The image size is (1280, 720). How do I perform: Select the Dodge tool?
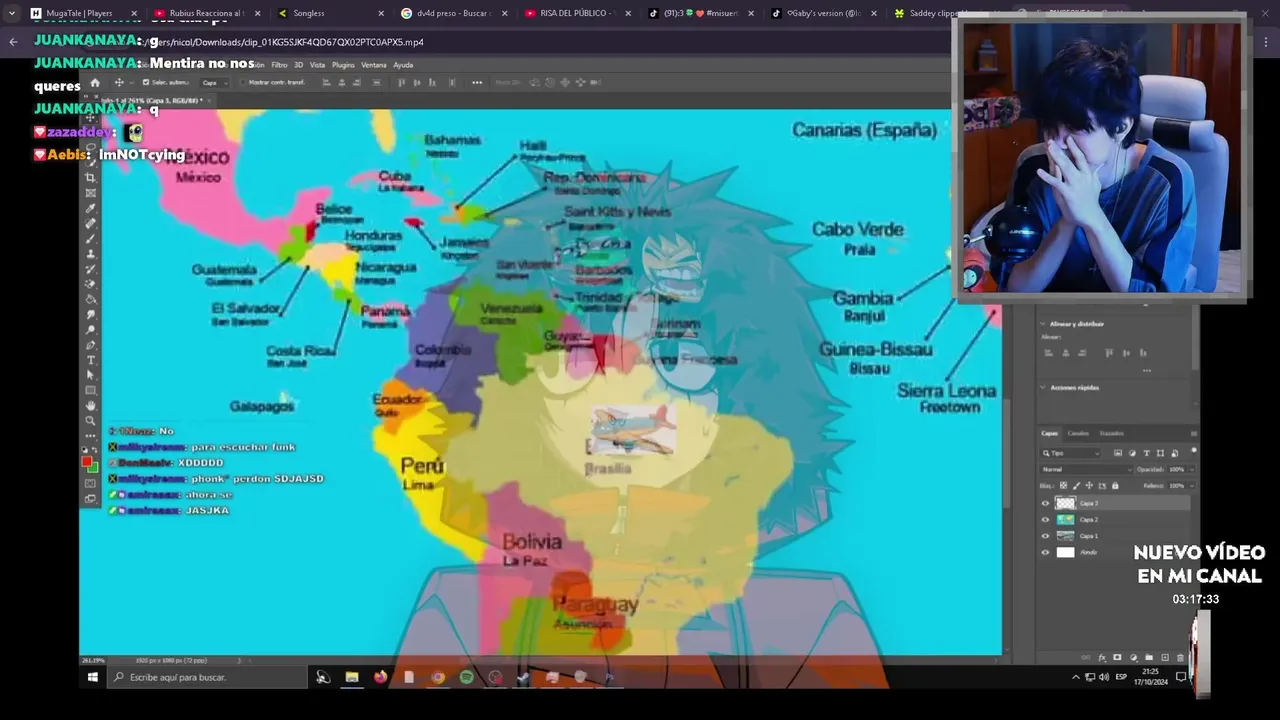(x=90, y=329)
